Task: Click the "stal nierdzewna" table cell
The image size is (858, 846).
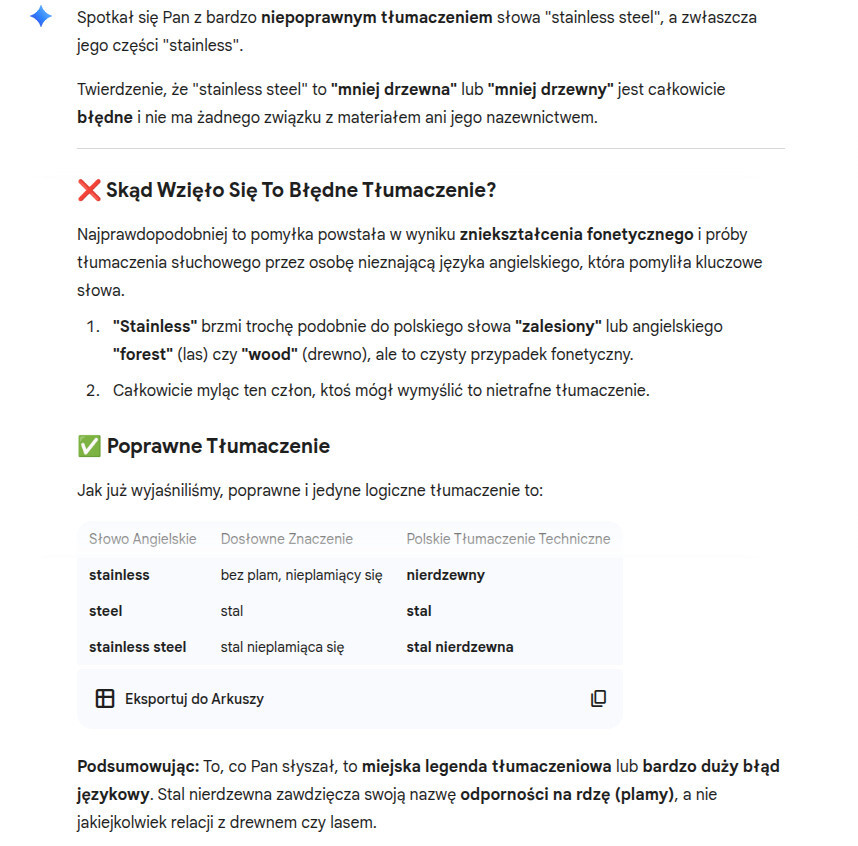Action: (x=459, y=647)
